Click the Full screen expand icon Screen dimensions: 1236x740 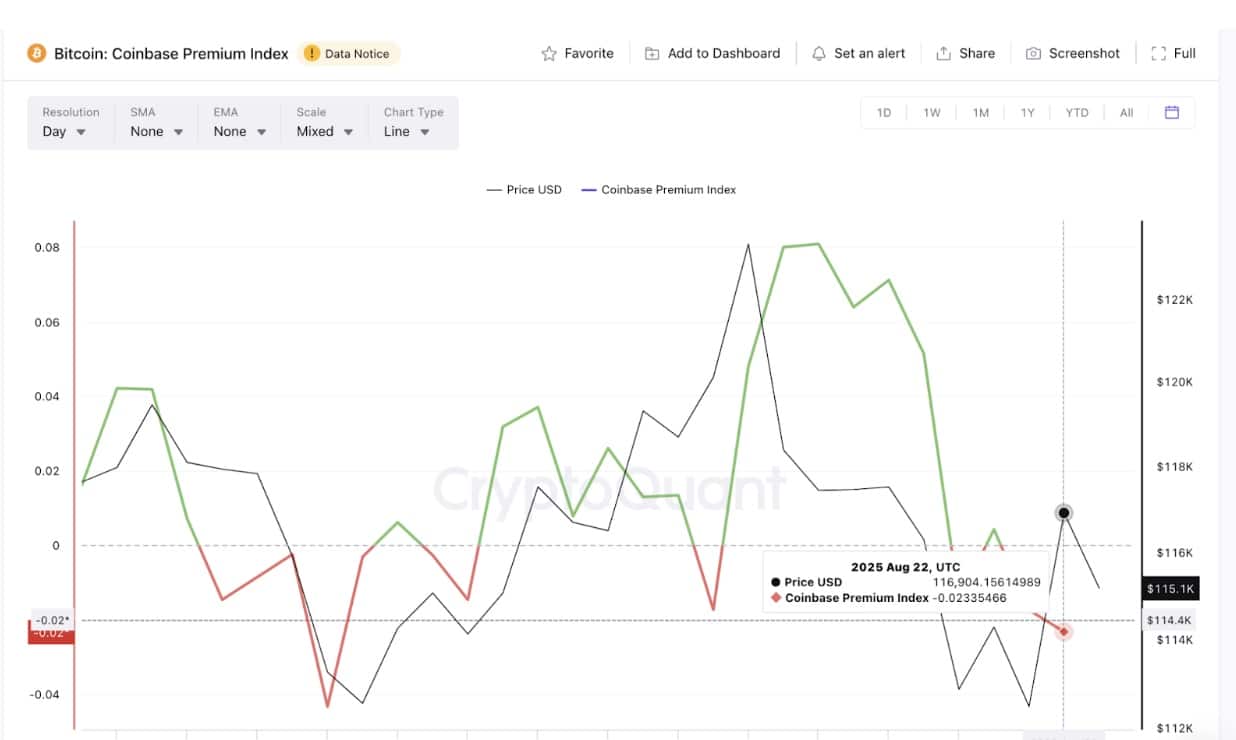(x=1159, y=54)
